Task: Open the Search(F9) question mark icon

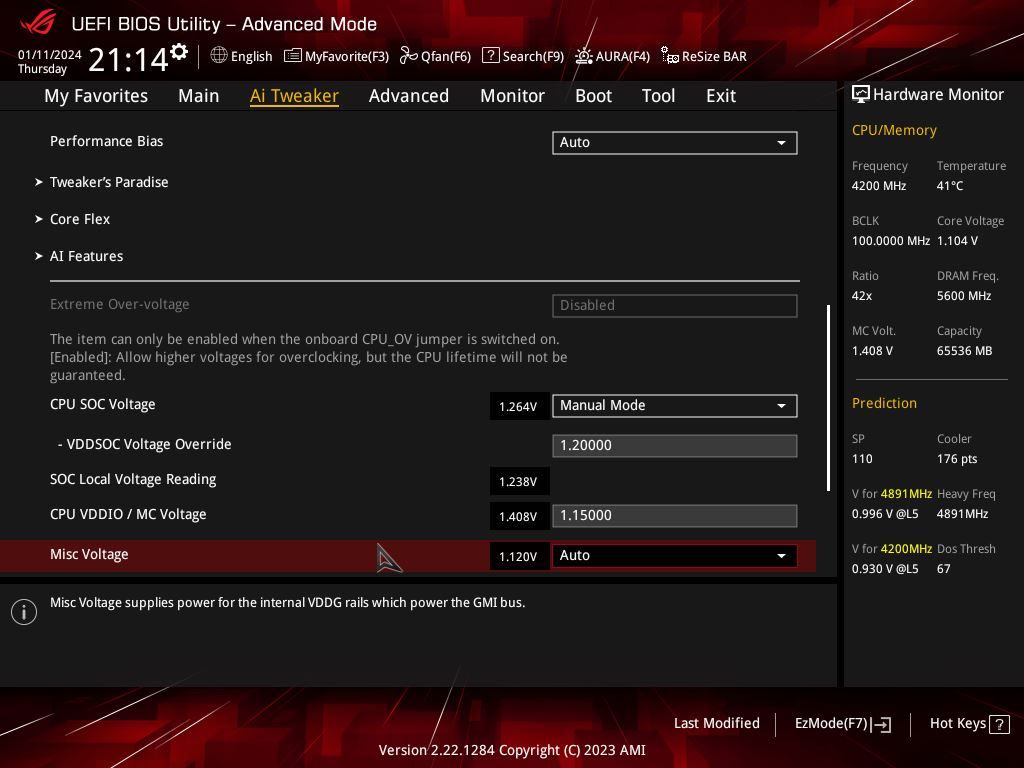Action: pyautogui.click(x=490, y=56)
